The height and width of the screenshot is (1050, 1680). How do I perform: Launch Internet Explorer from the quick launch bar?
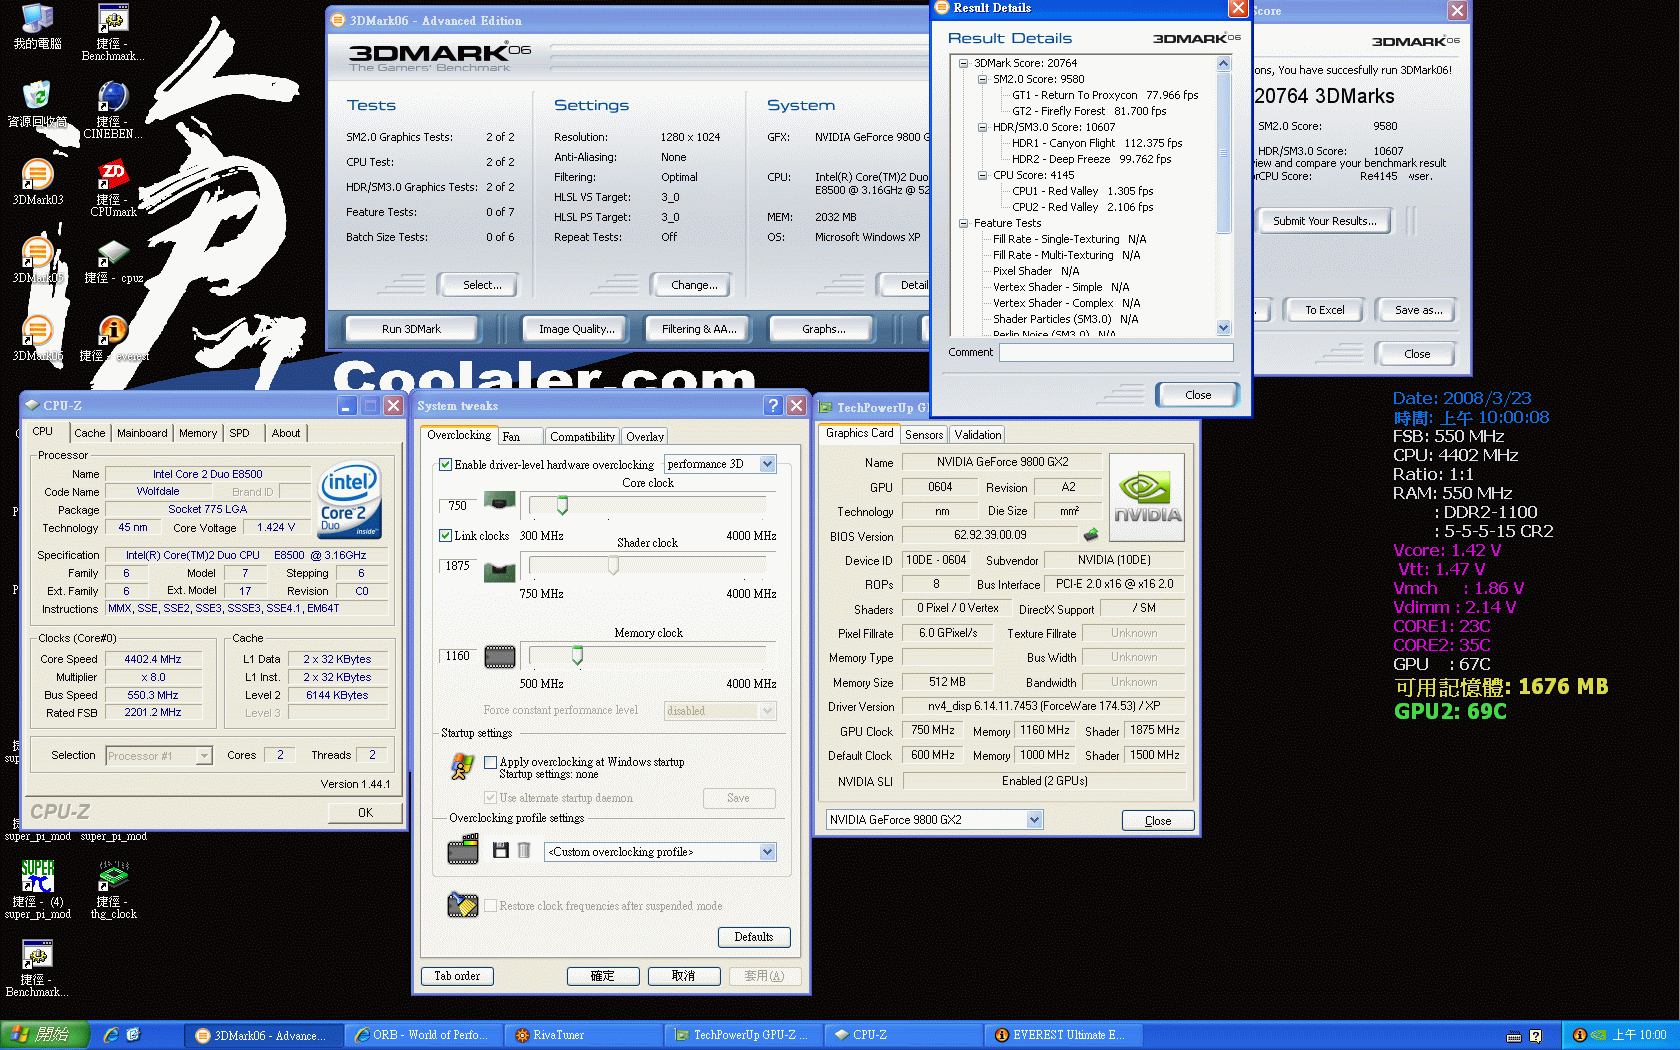(x=111, y=1035)
